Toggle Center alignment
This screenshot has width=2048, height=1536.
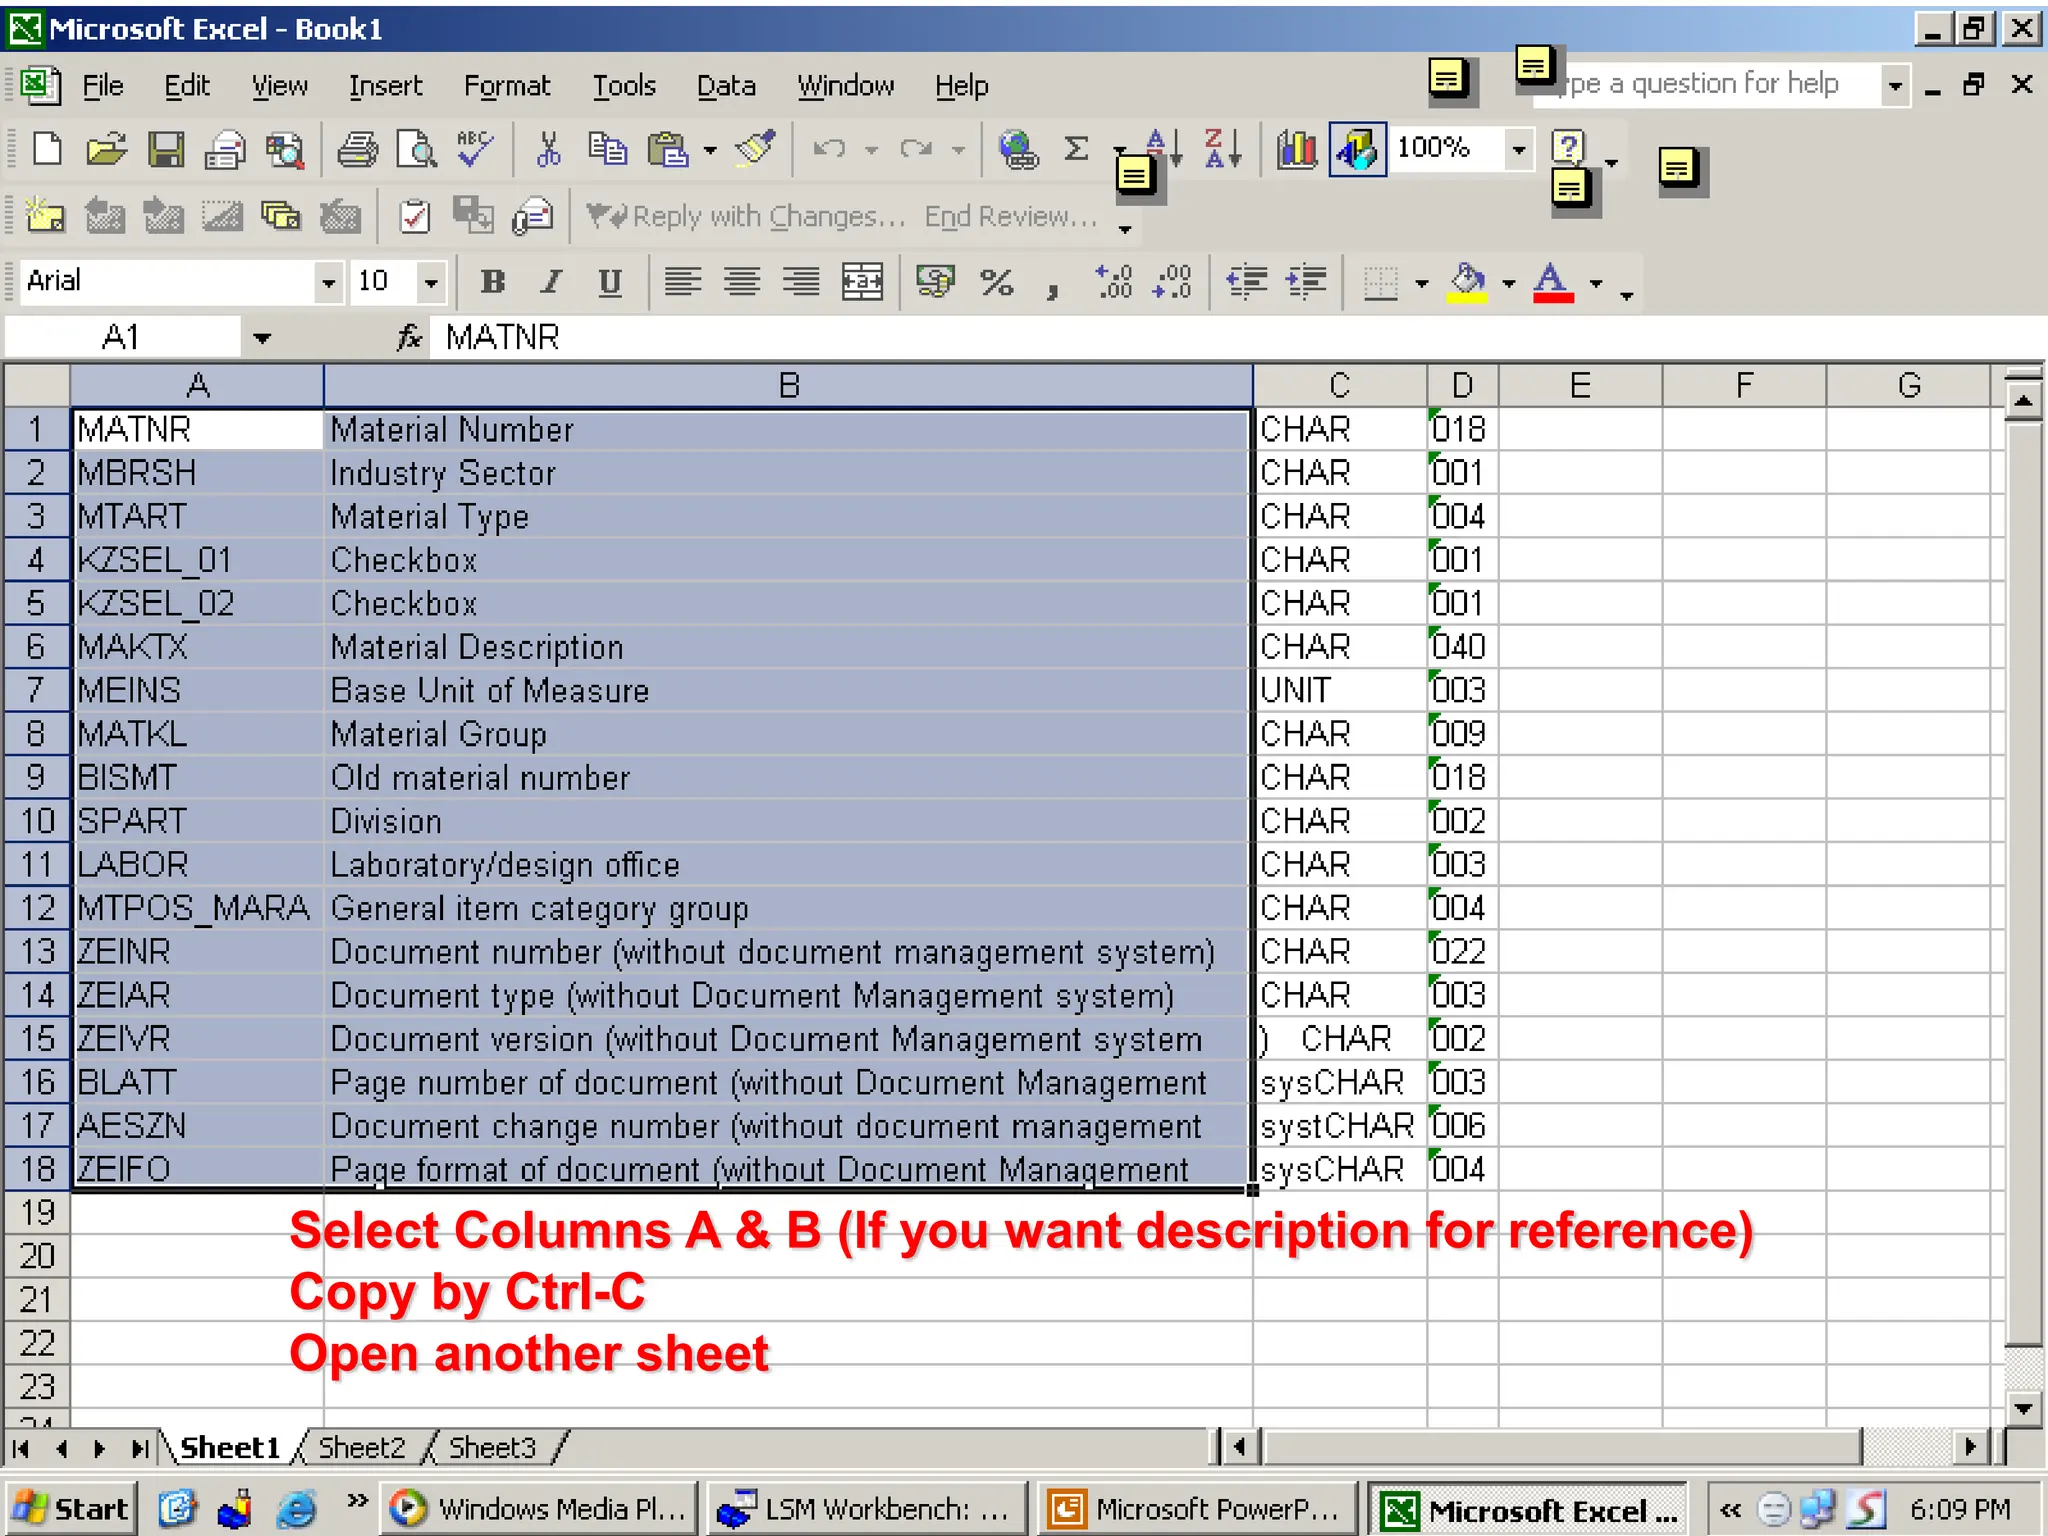[x=742, y=282]
